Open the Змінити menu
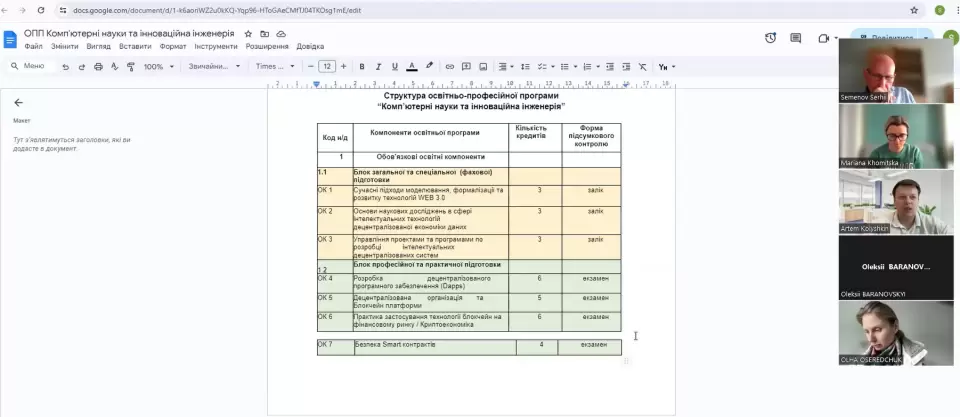Screen dimensions: 960x417 coord(64,47)
